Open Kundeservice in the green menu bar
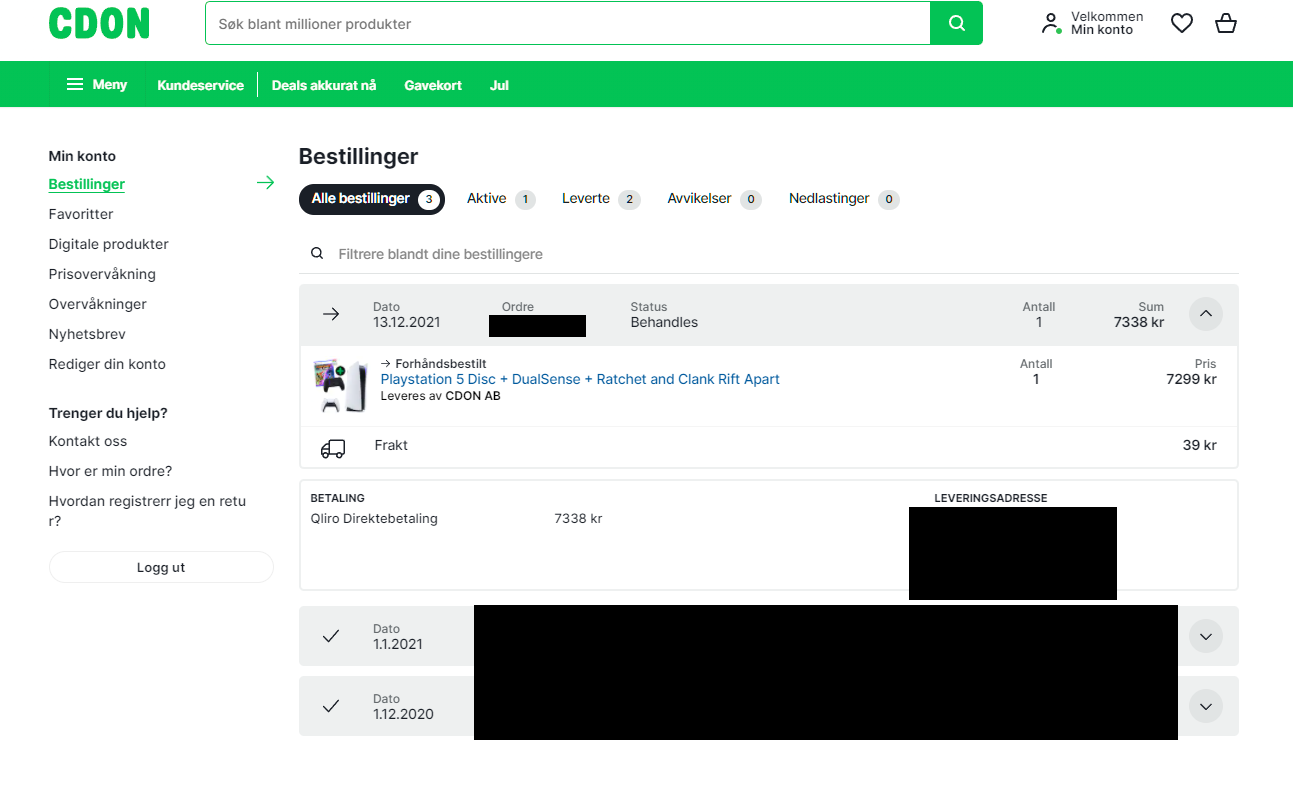 point(200,85)
